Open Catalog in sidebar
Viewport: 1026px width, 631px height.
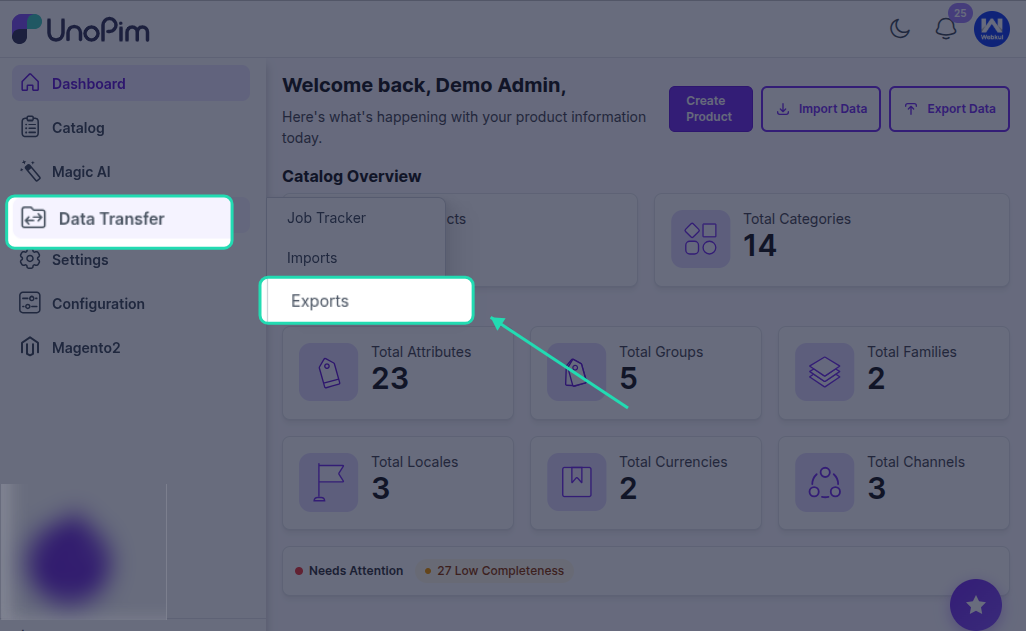pyautogui.click(x=131, y=128)
